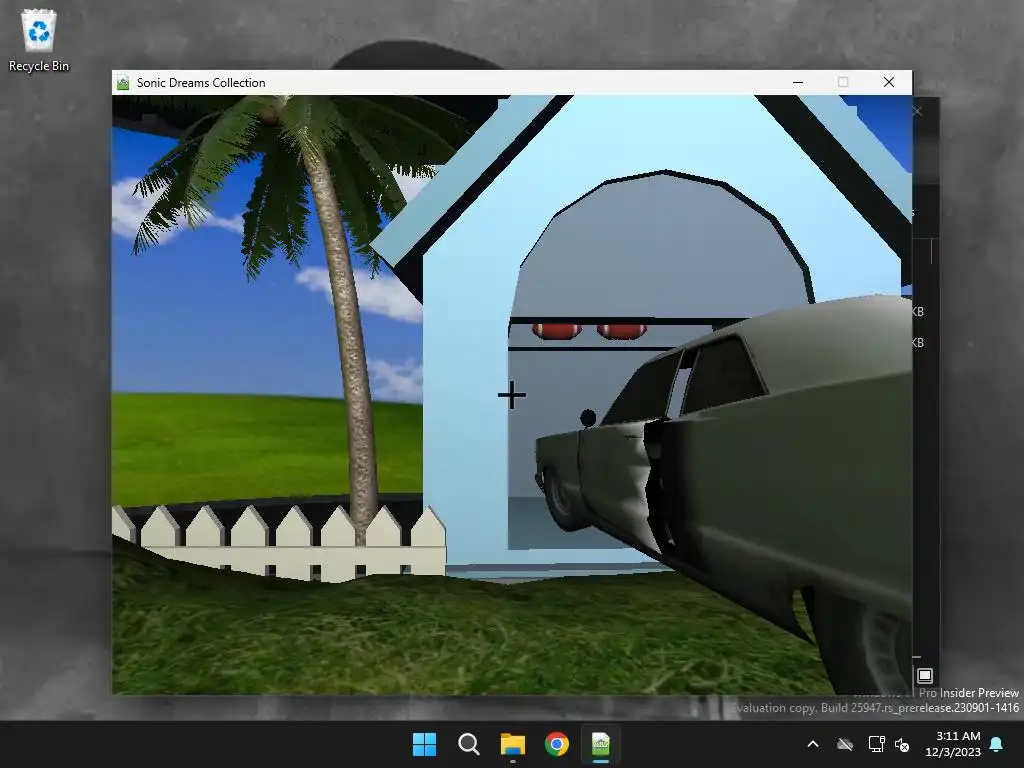Select the Sonic Dreams Collection taskbar icon

point(600,744)
